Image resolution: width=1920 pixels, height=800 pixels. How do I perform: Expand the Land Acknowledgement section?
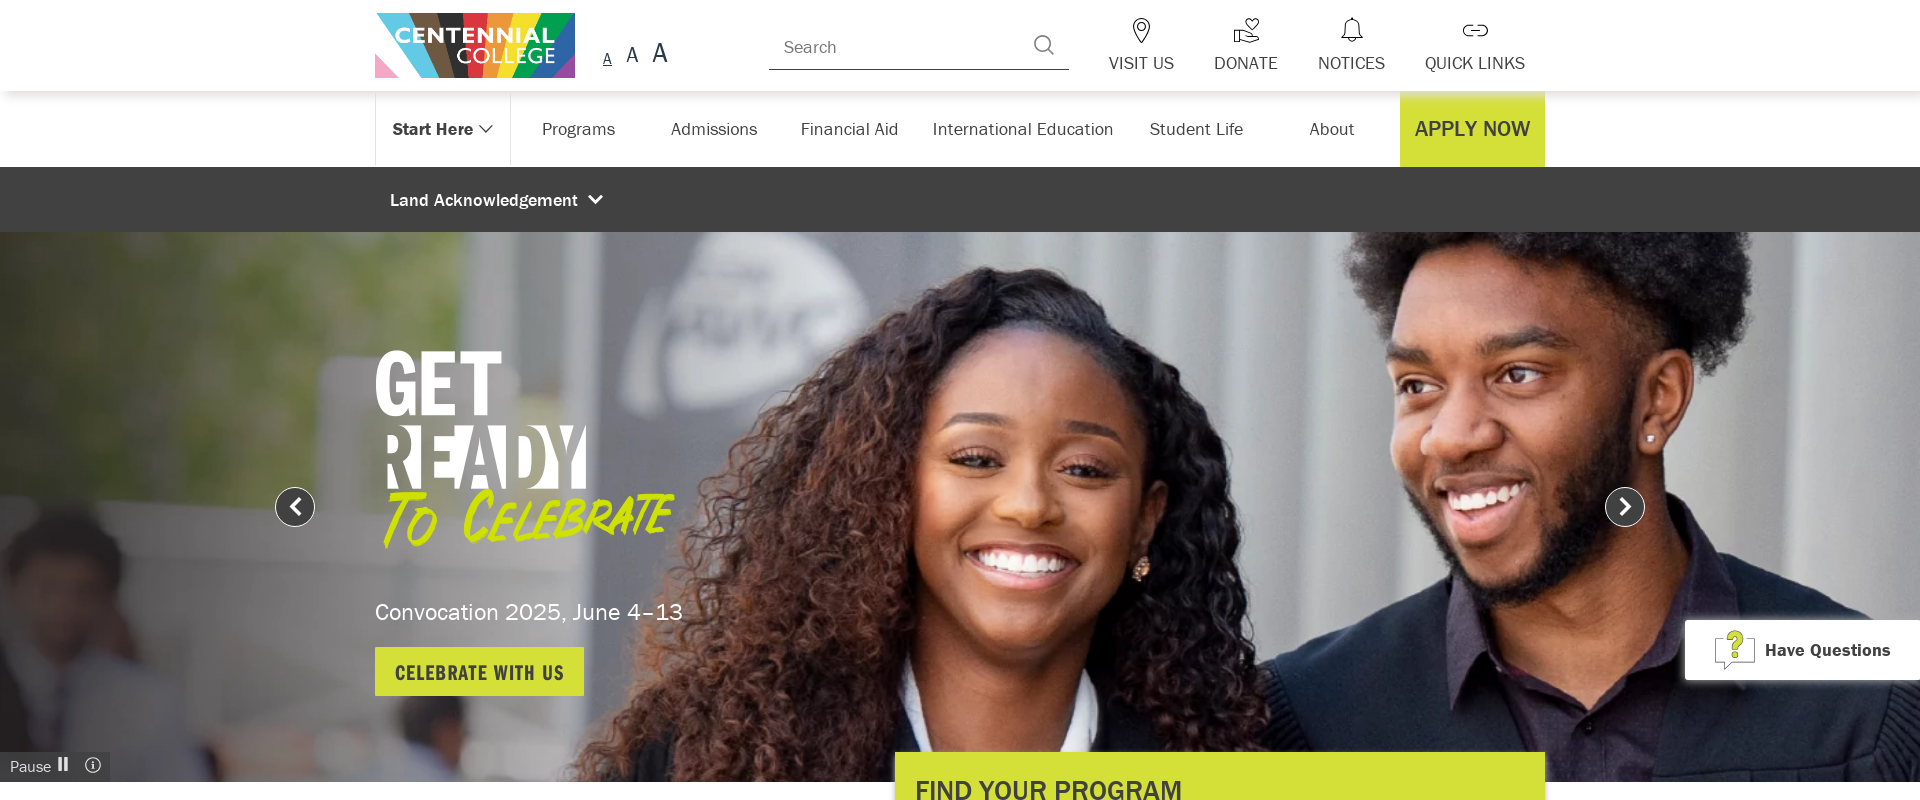click(x=496, y=200)
